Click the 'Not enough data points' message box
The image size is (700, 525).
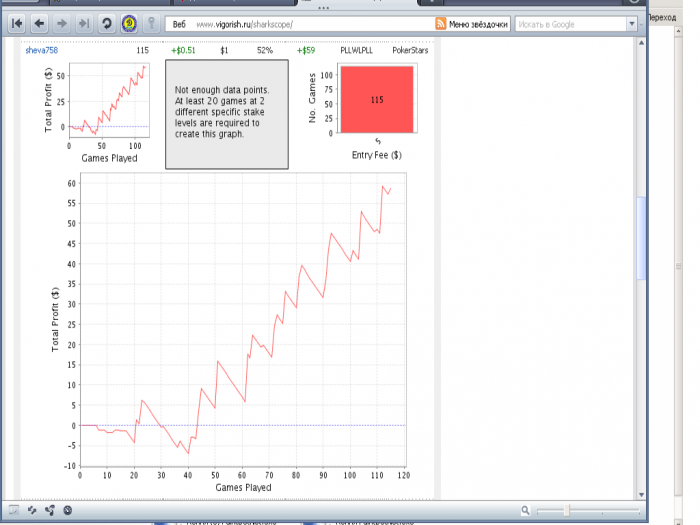coord(227,114)
